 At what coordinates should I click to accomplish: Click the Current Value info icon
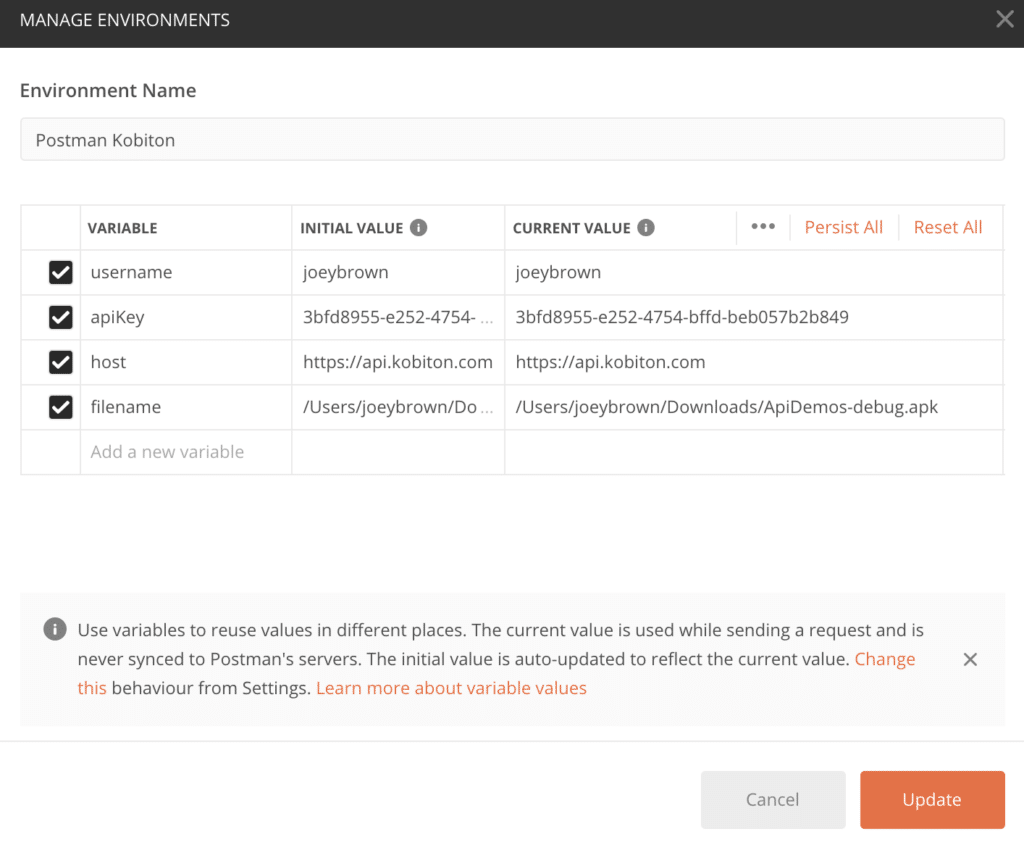point(646,227)
